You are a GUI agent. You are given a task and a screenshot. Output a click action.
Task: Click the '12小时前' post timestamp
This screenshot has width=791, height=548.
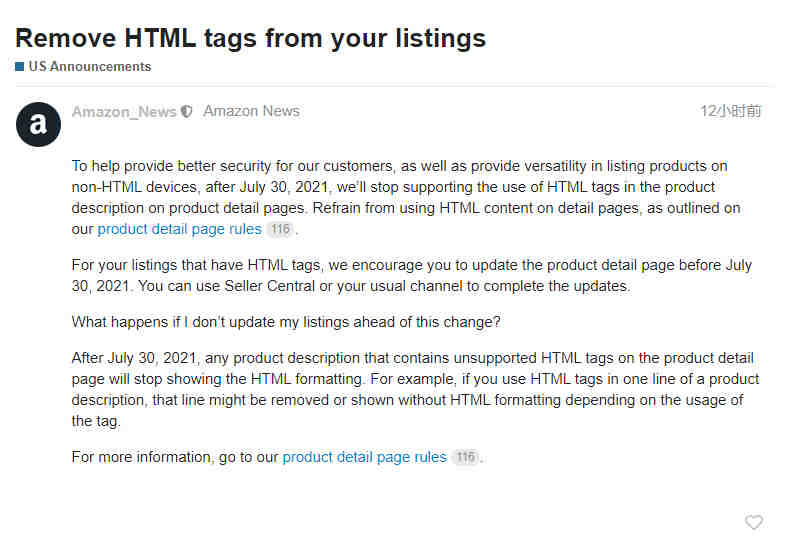730,111
